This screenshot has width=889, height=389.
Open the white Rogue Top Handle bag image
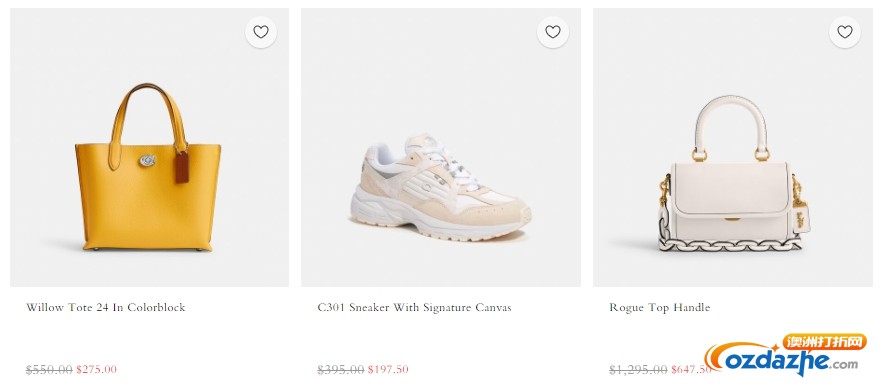(733, 147)
